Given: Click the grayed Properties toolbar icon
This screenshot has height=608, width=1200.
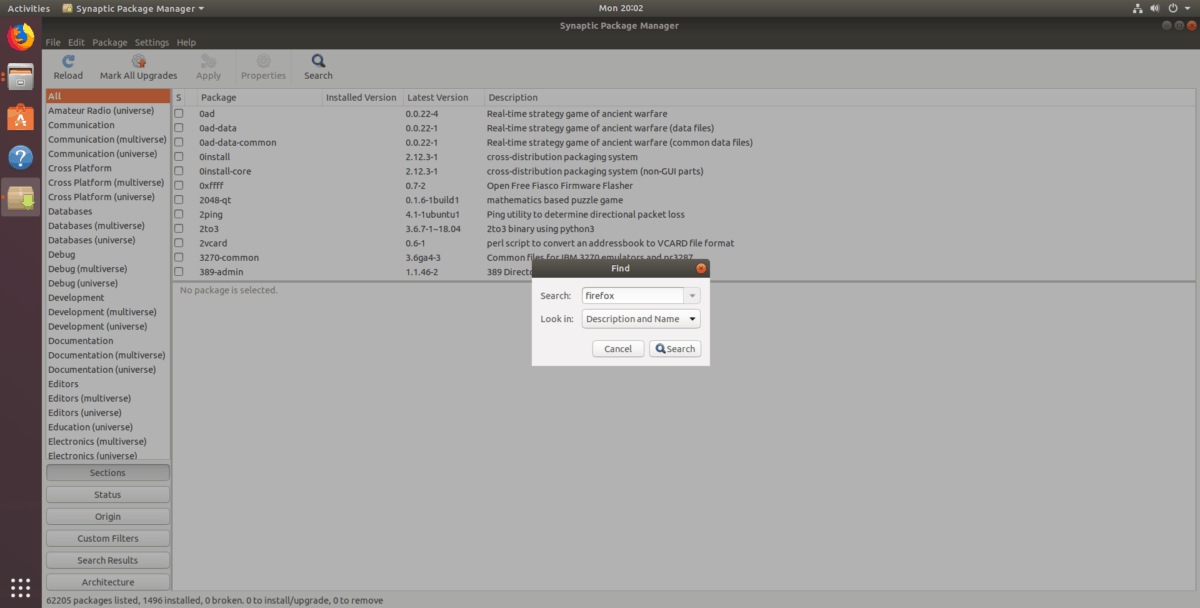Looking at the screenshot, I should [263, 61].
